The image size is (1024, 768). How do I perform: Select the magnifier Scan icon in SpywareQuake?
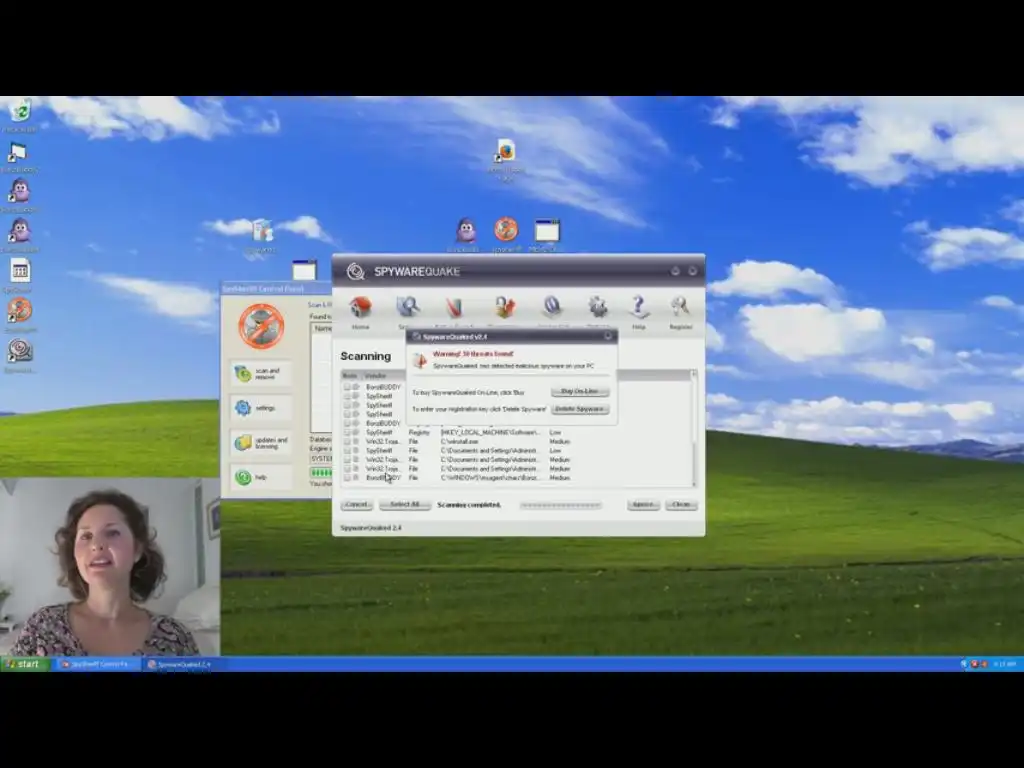[x=408, y=307]
